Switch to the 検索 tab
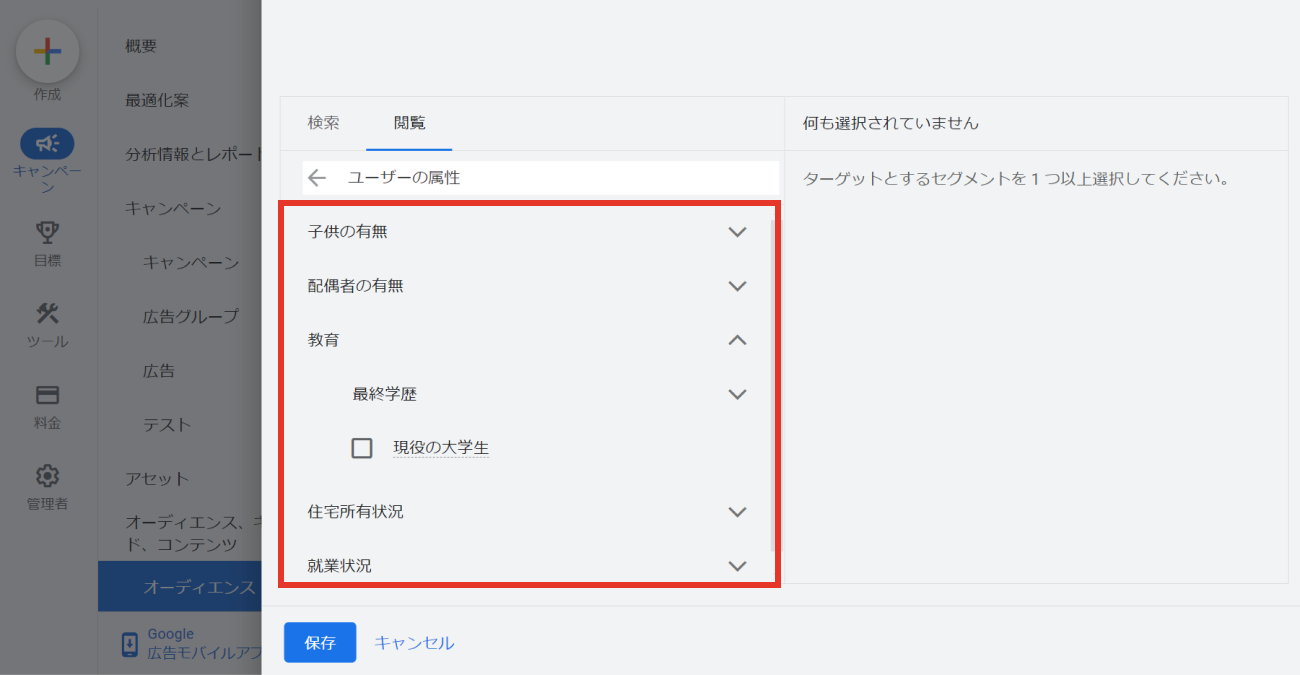1300x675 pixels. [x=323, y=123]
